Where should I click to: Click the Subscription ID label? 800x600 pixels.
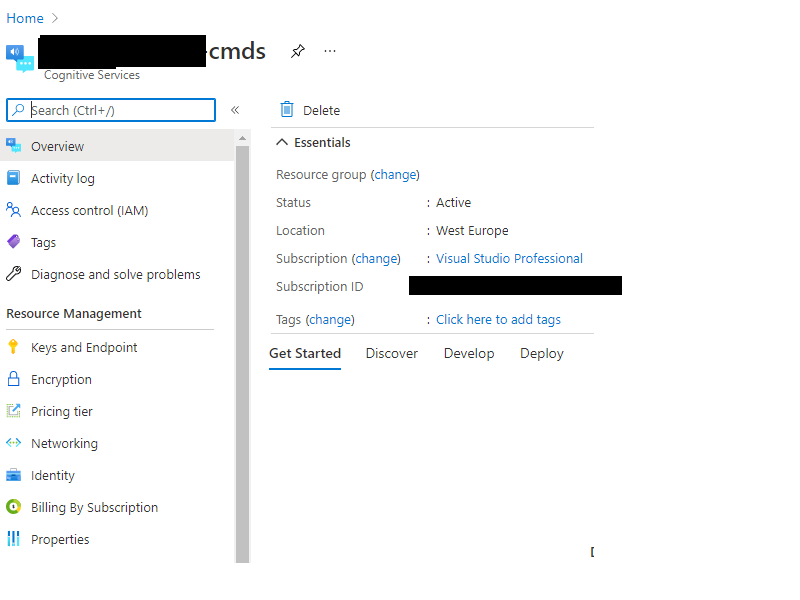coord(319,286)
